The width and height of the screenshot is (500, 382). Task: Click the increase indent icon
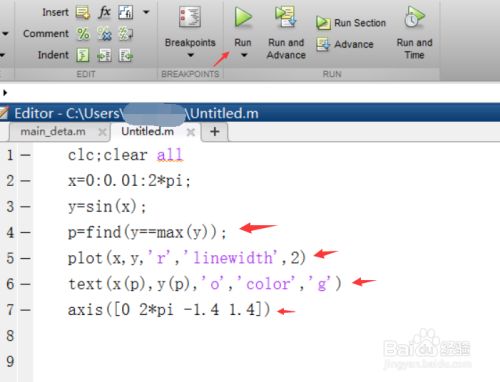pos(104,55)
